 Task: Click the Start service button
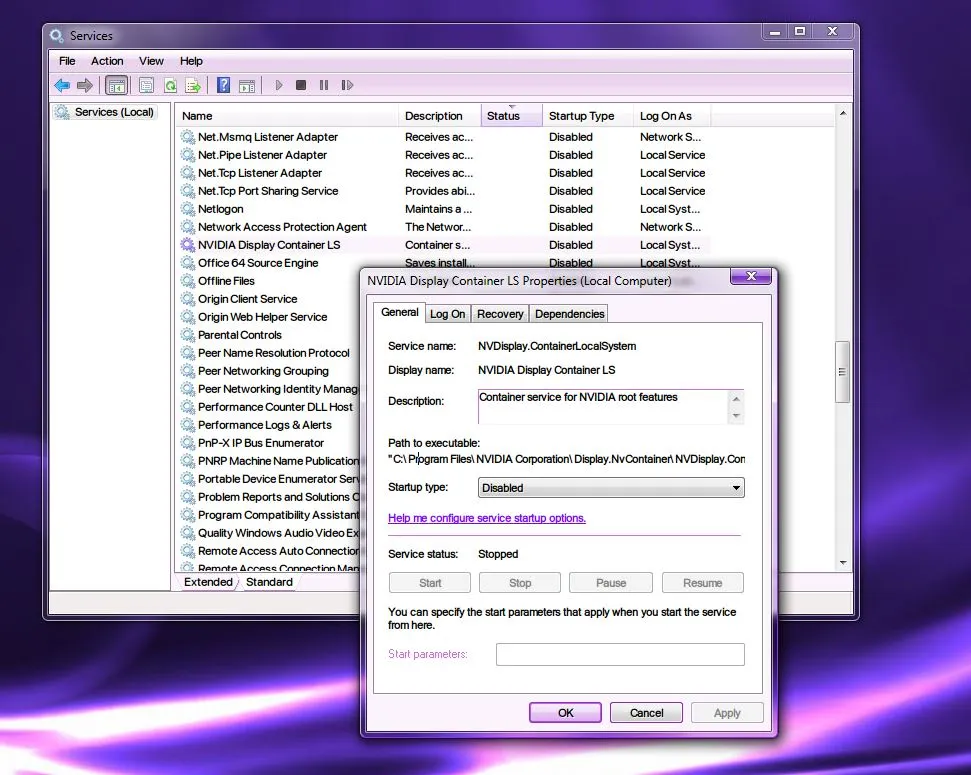tap(430, 583)
